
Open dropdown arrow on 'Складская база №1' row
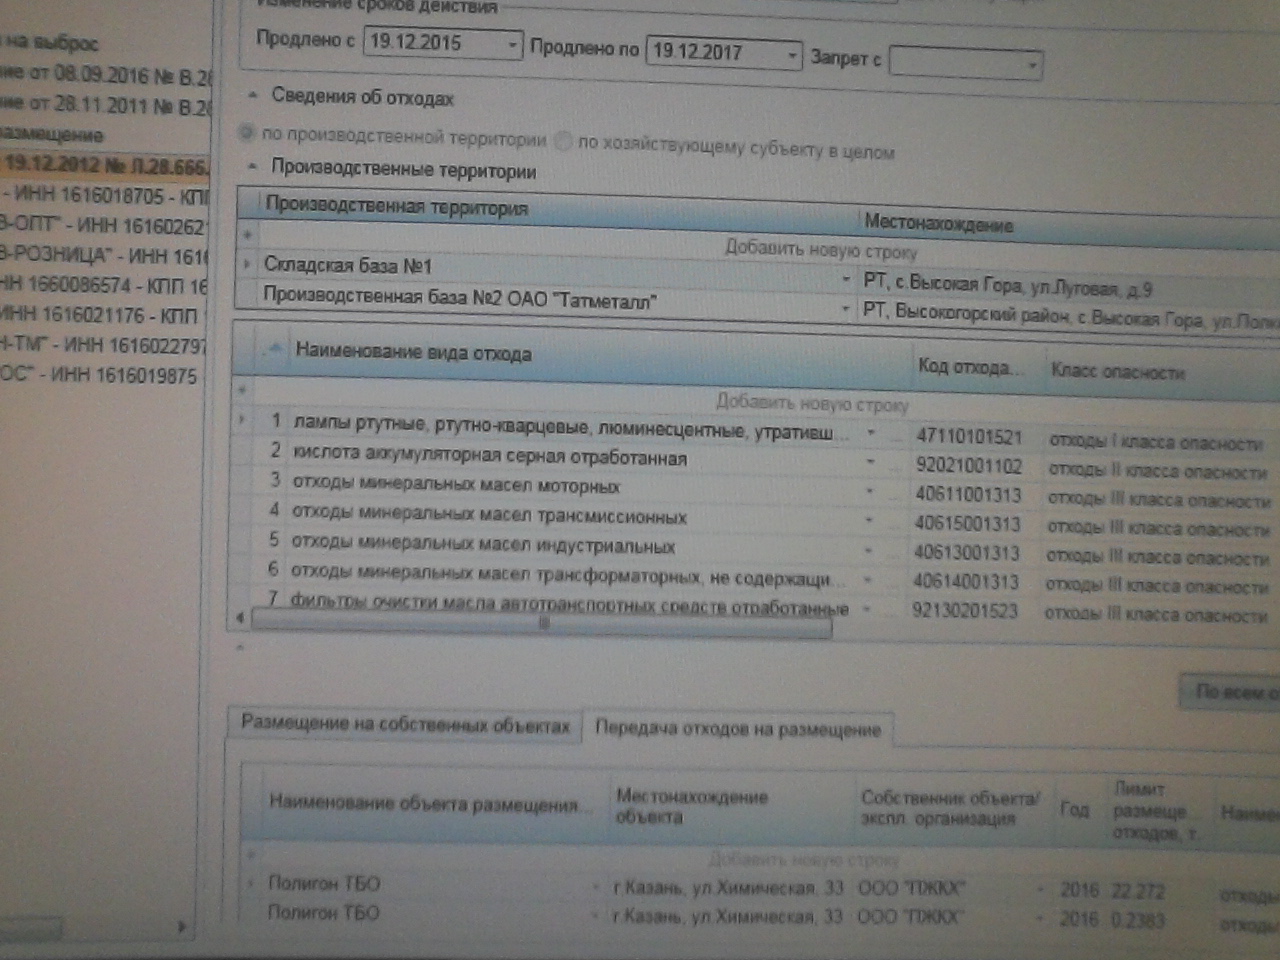coord(846,280)
